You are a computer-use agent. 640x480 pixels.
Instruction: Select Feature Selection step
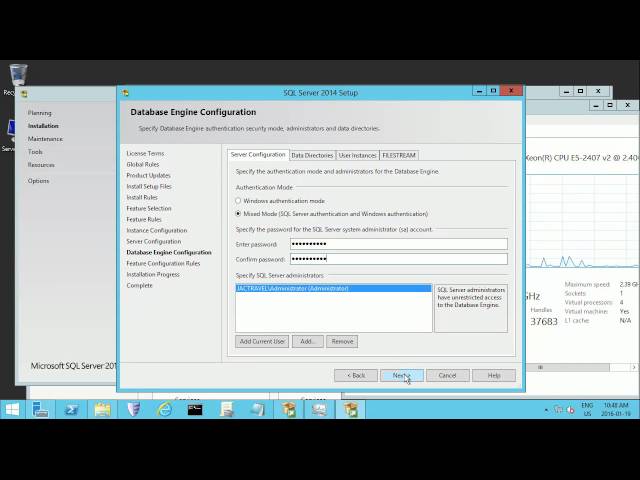tap(149, 209)
